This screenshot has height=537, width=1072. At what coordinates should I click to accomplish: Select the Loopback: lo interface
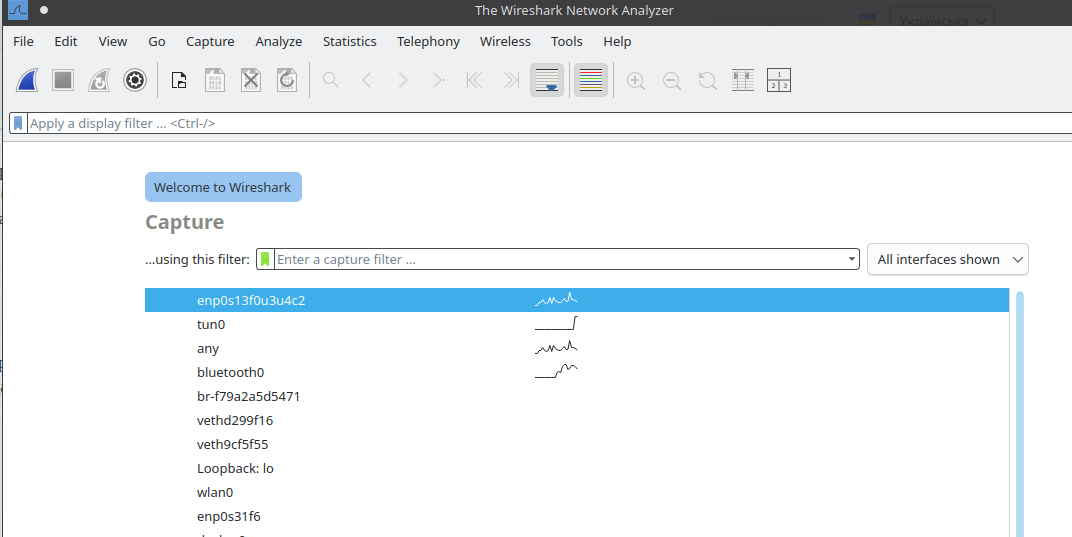(x=577, y=468)
